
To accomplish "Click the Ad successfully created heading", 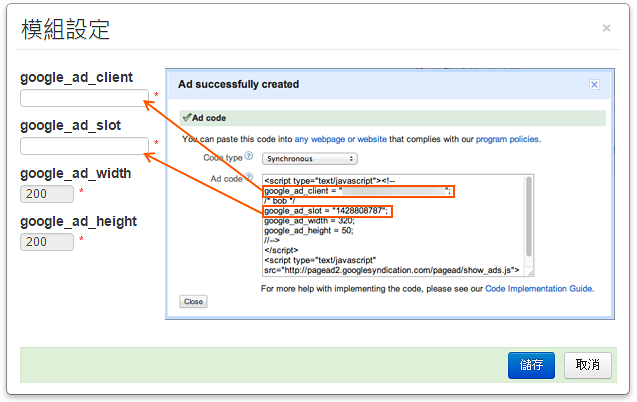I will click(x=238, y=84).
